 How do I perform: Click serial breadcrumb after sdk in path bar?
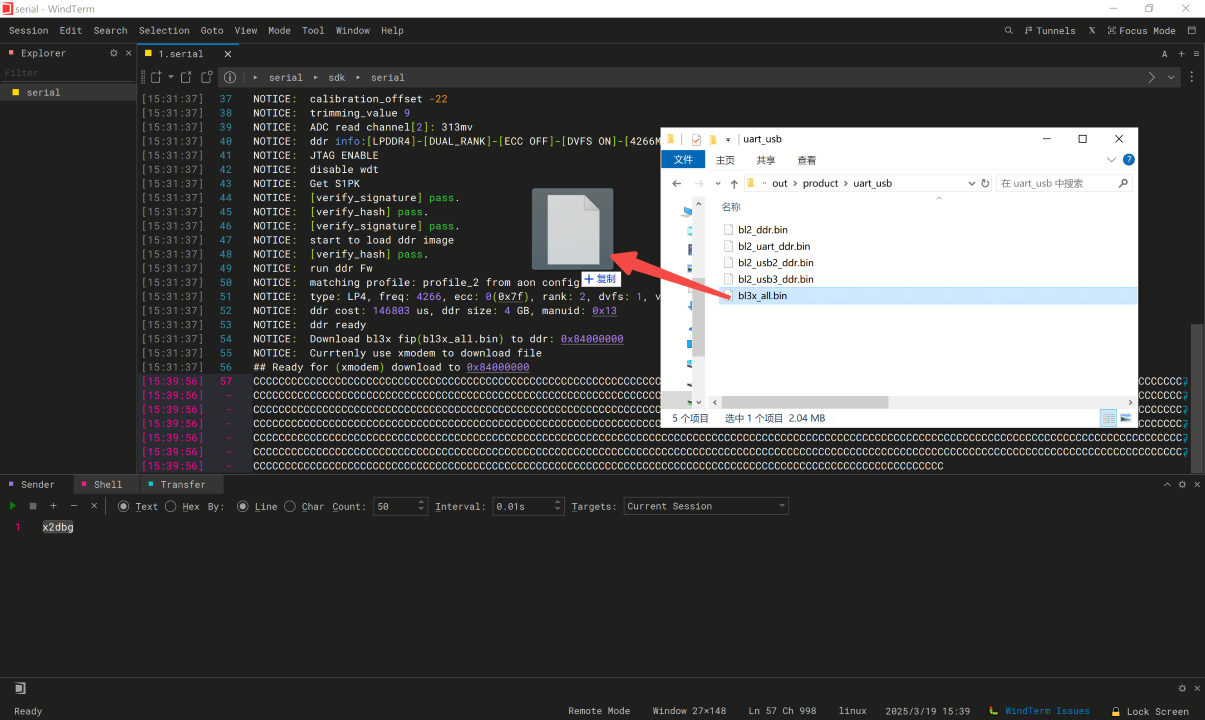(388, 77)
